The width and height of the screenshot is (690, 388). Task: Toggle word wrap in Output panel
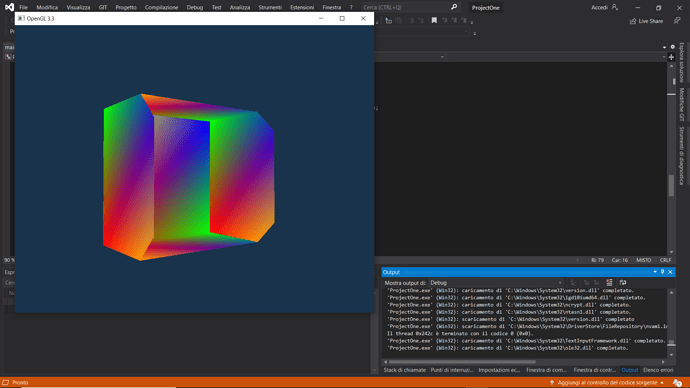tap(623, 282)
